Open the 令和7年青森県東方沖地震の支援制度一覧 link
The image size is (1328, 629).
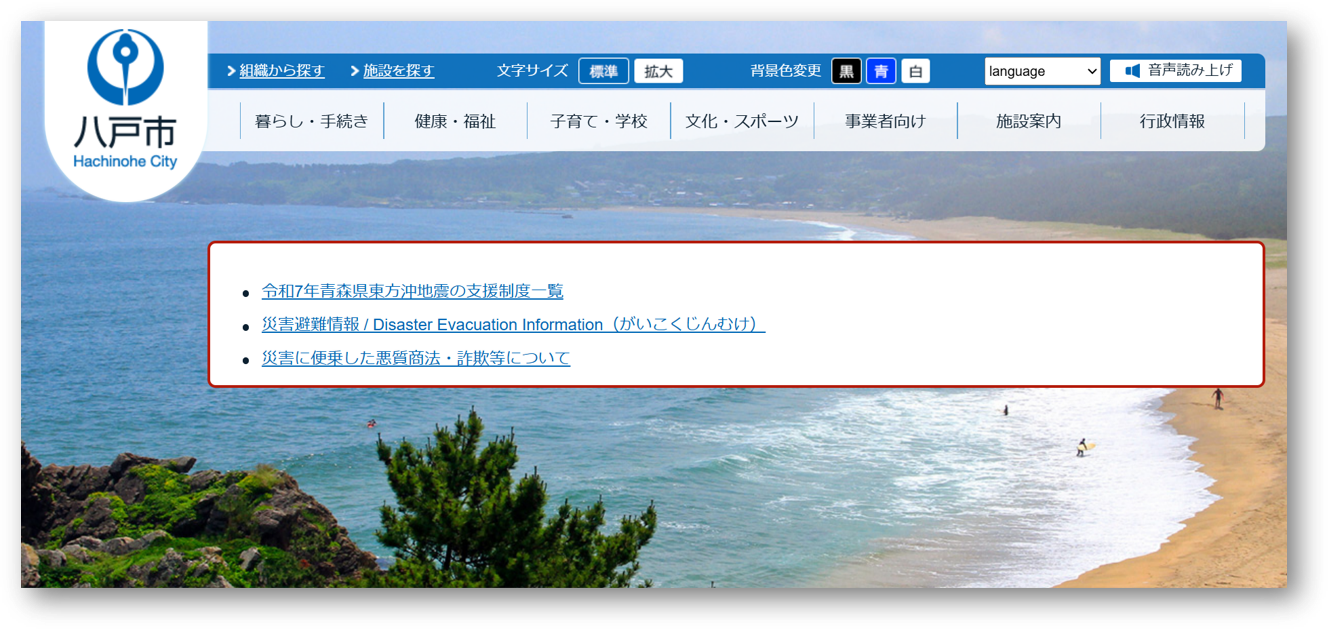[x=412, y=291]
